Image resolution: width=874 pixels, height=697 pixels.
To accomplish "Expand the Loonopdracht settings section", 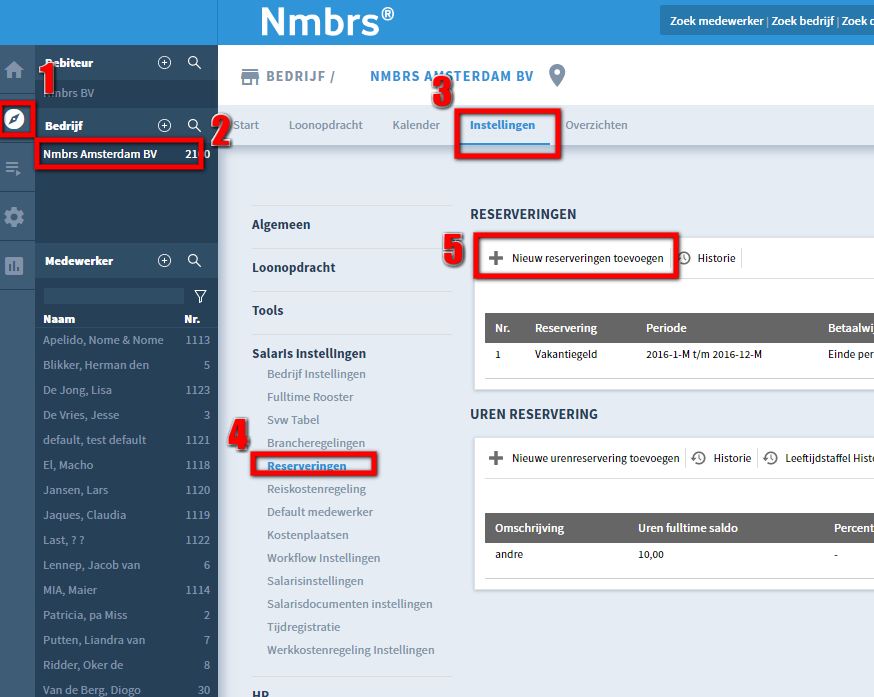I will tap(294, 268).
